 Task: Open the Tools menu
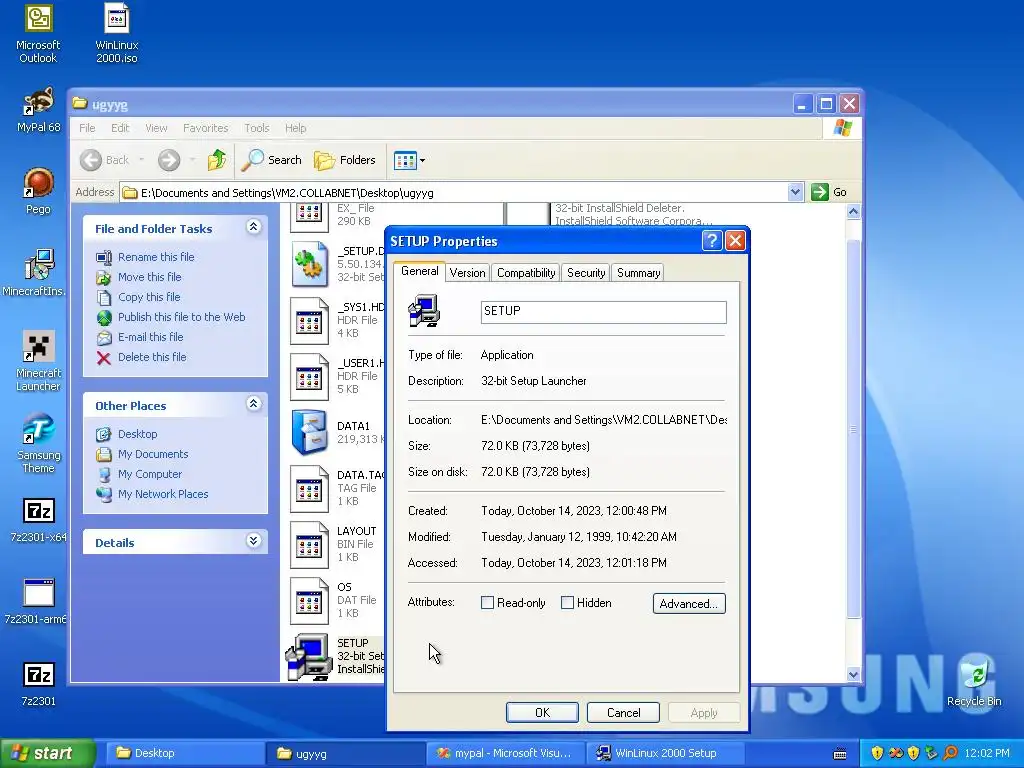(257, 128)
